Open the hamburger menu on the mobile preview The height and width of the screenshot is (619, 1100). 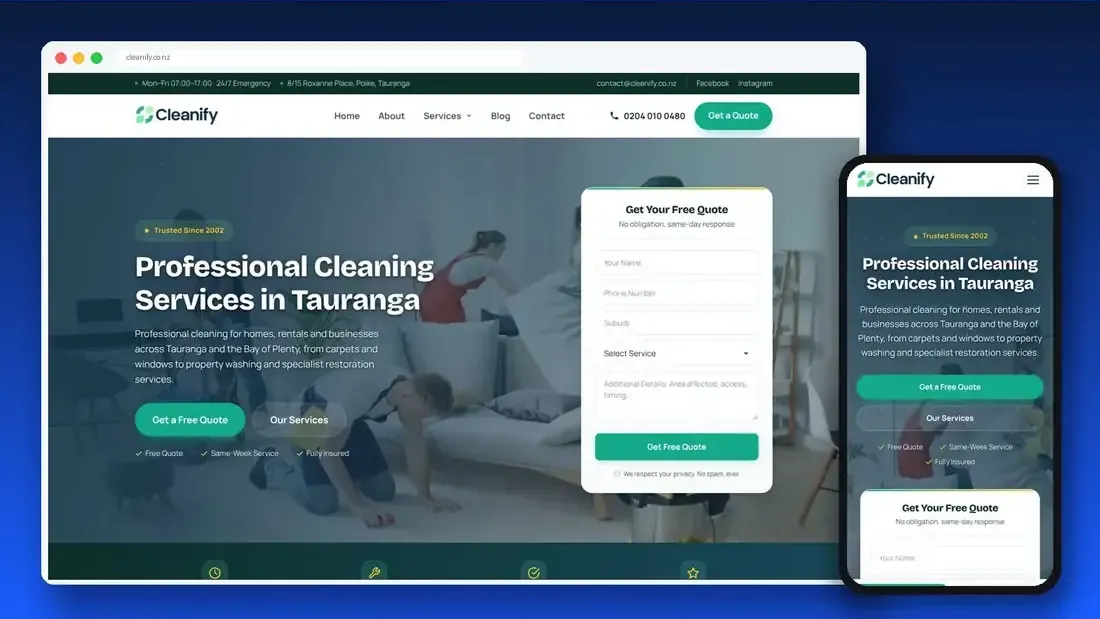coord(1033,180)
